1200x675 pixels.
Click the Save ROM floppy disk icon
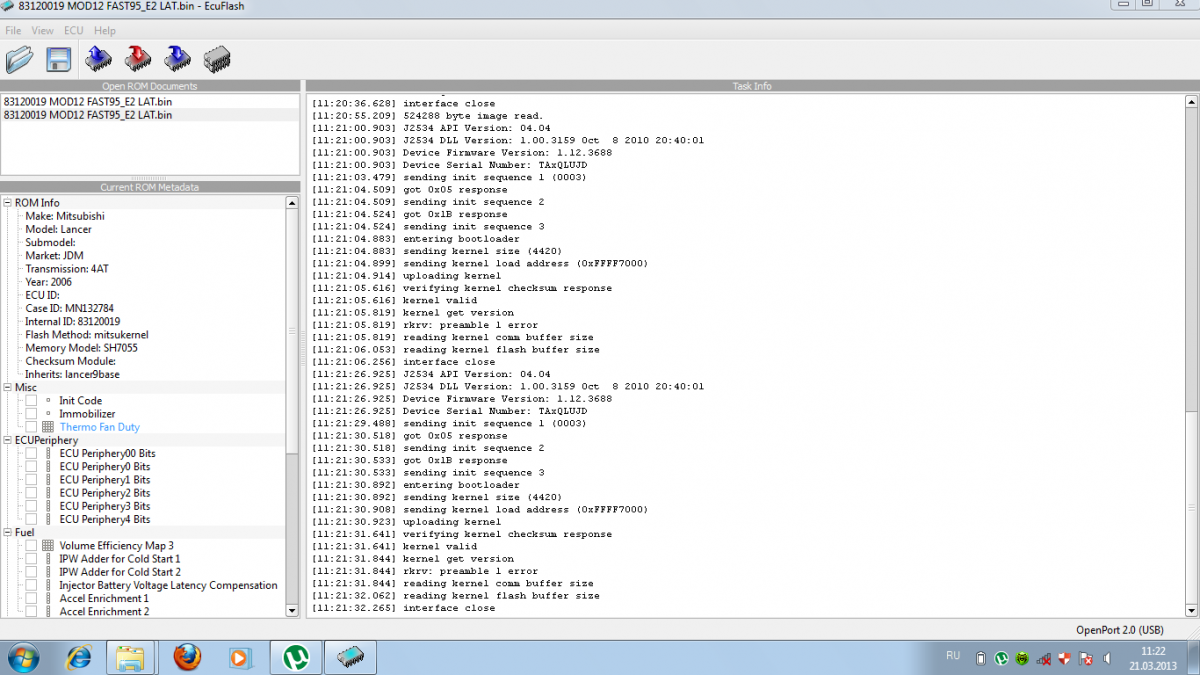(x=58, y=60)
